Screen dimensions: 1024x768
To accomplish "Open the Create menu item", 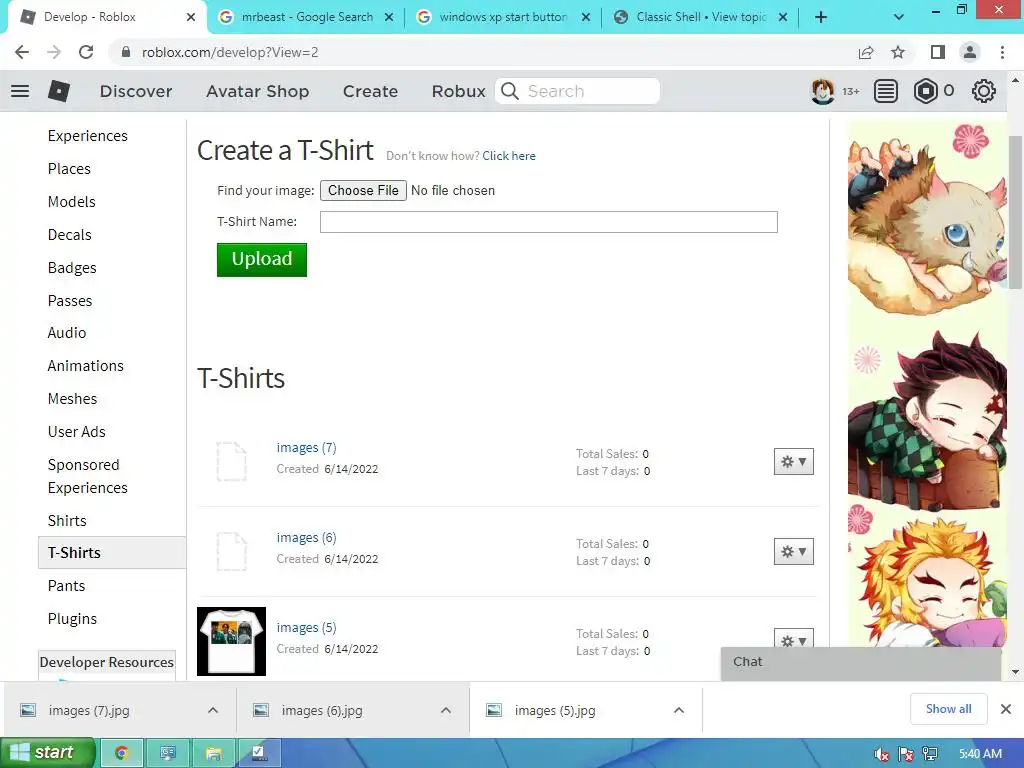I will pyautogui.click(x=370, y=91).
